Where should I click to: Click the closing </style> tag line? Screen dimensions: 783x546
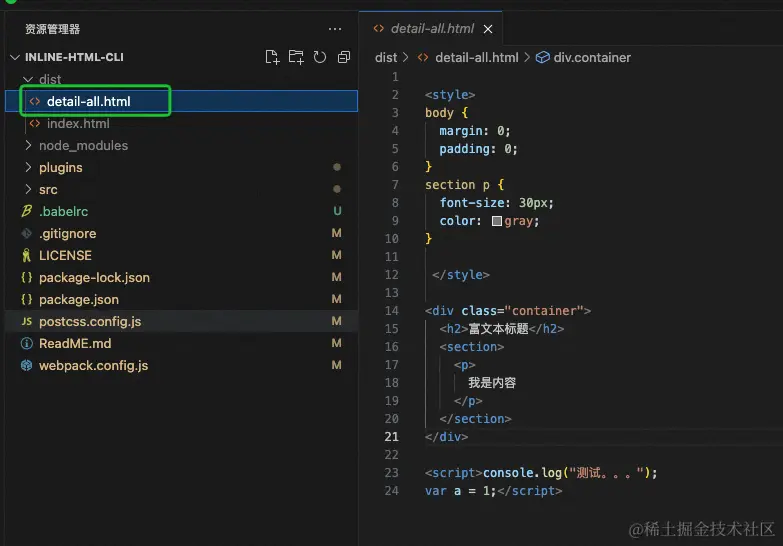pyautogui.click(x=461, y=275)
